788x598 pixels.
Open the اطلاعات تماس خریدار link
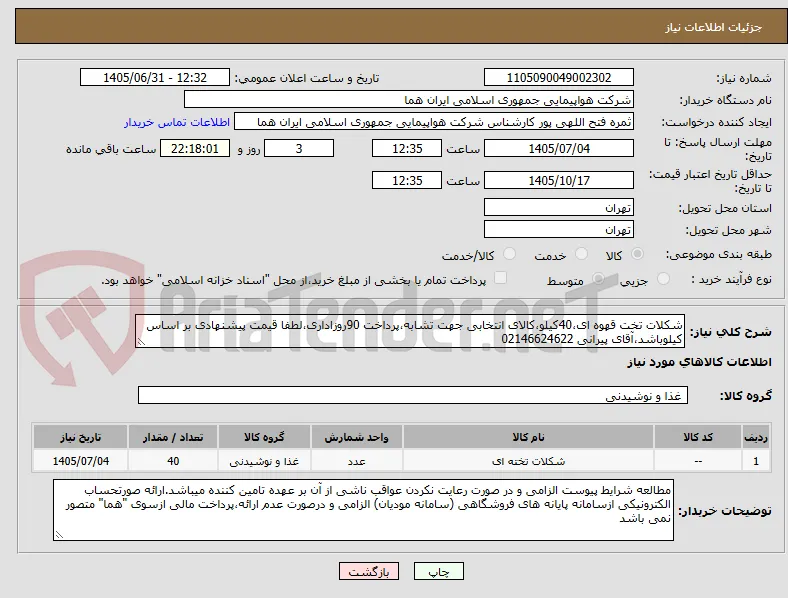pos(177,122)
